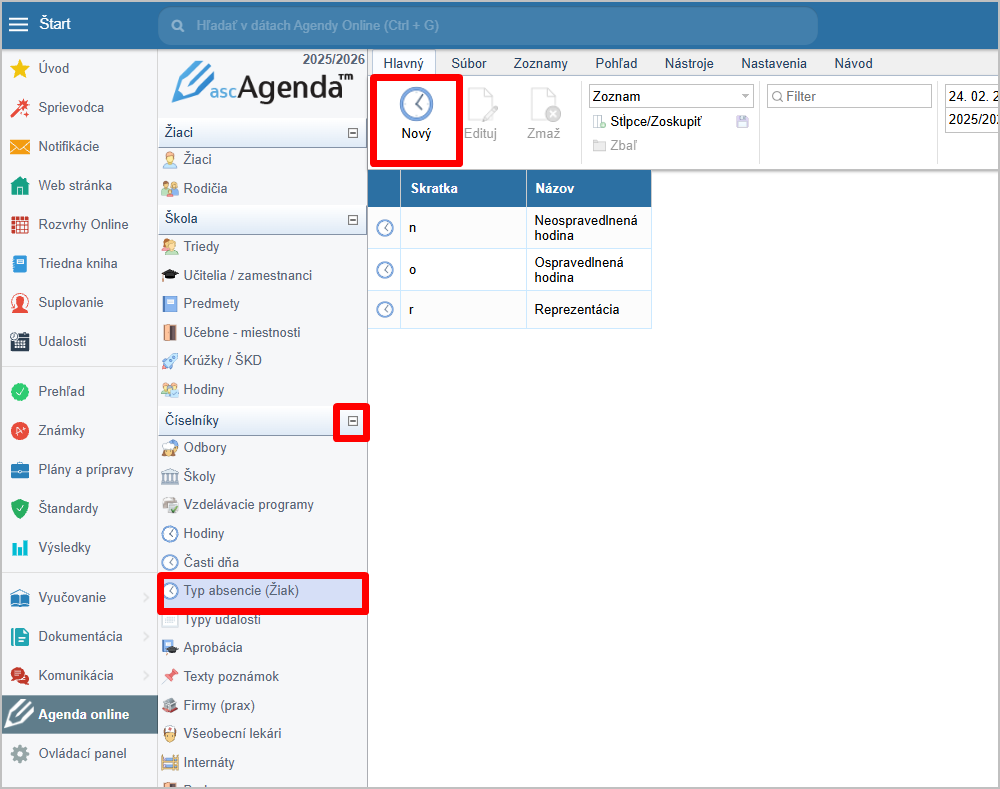Open Notifikácie envelope icon in sidebar

click(x=20, y=147)
